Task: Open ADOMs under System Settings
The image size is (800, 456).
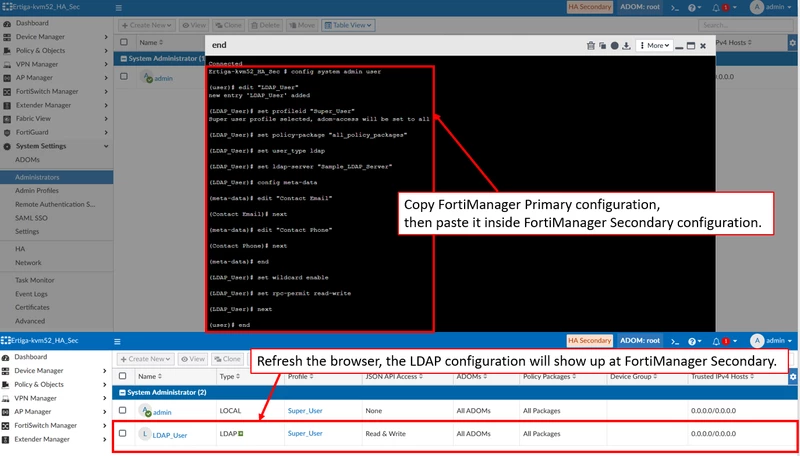Action: coord(28,160)
